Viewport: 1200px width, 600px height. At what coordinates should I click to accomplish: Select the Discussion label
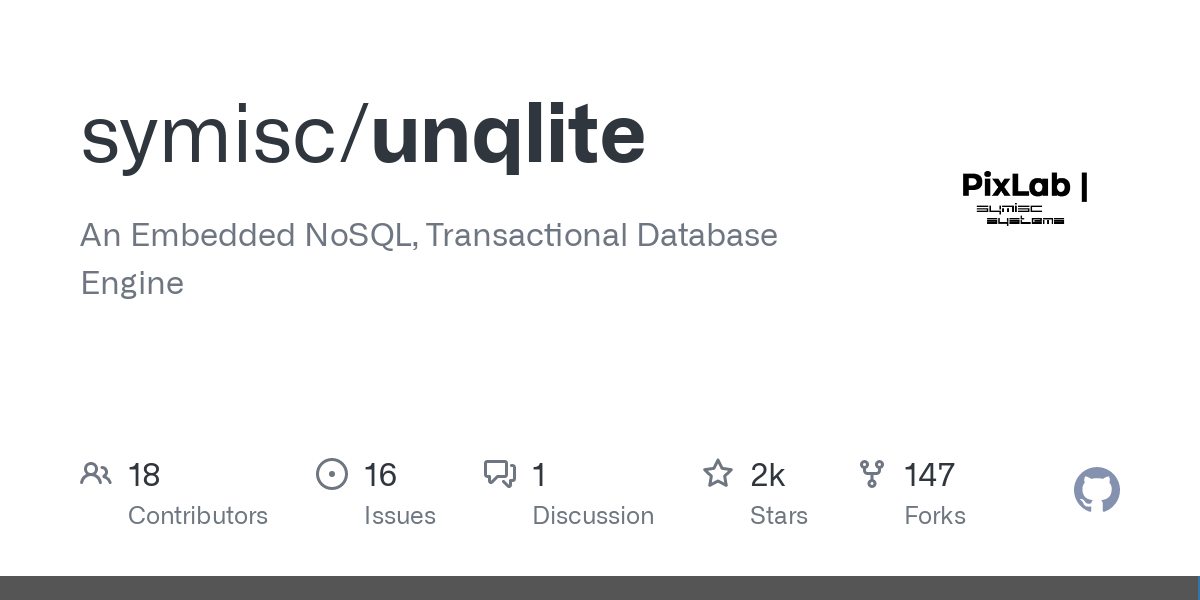pyautogui.click(x=593, y=516)
